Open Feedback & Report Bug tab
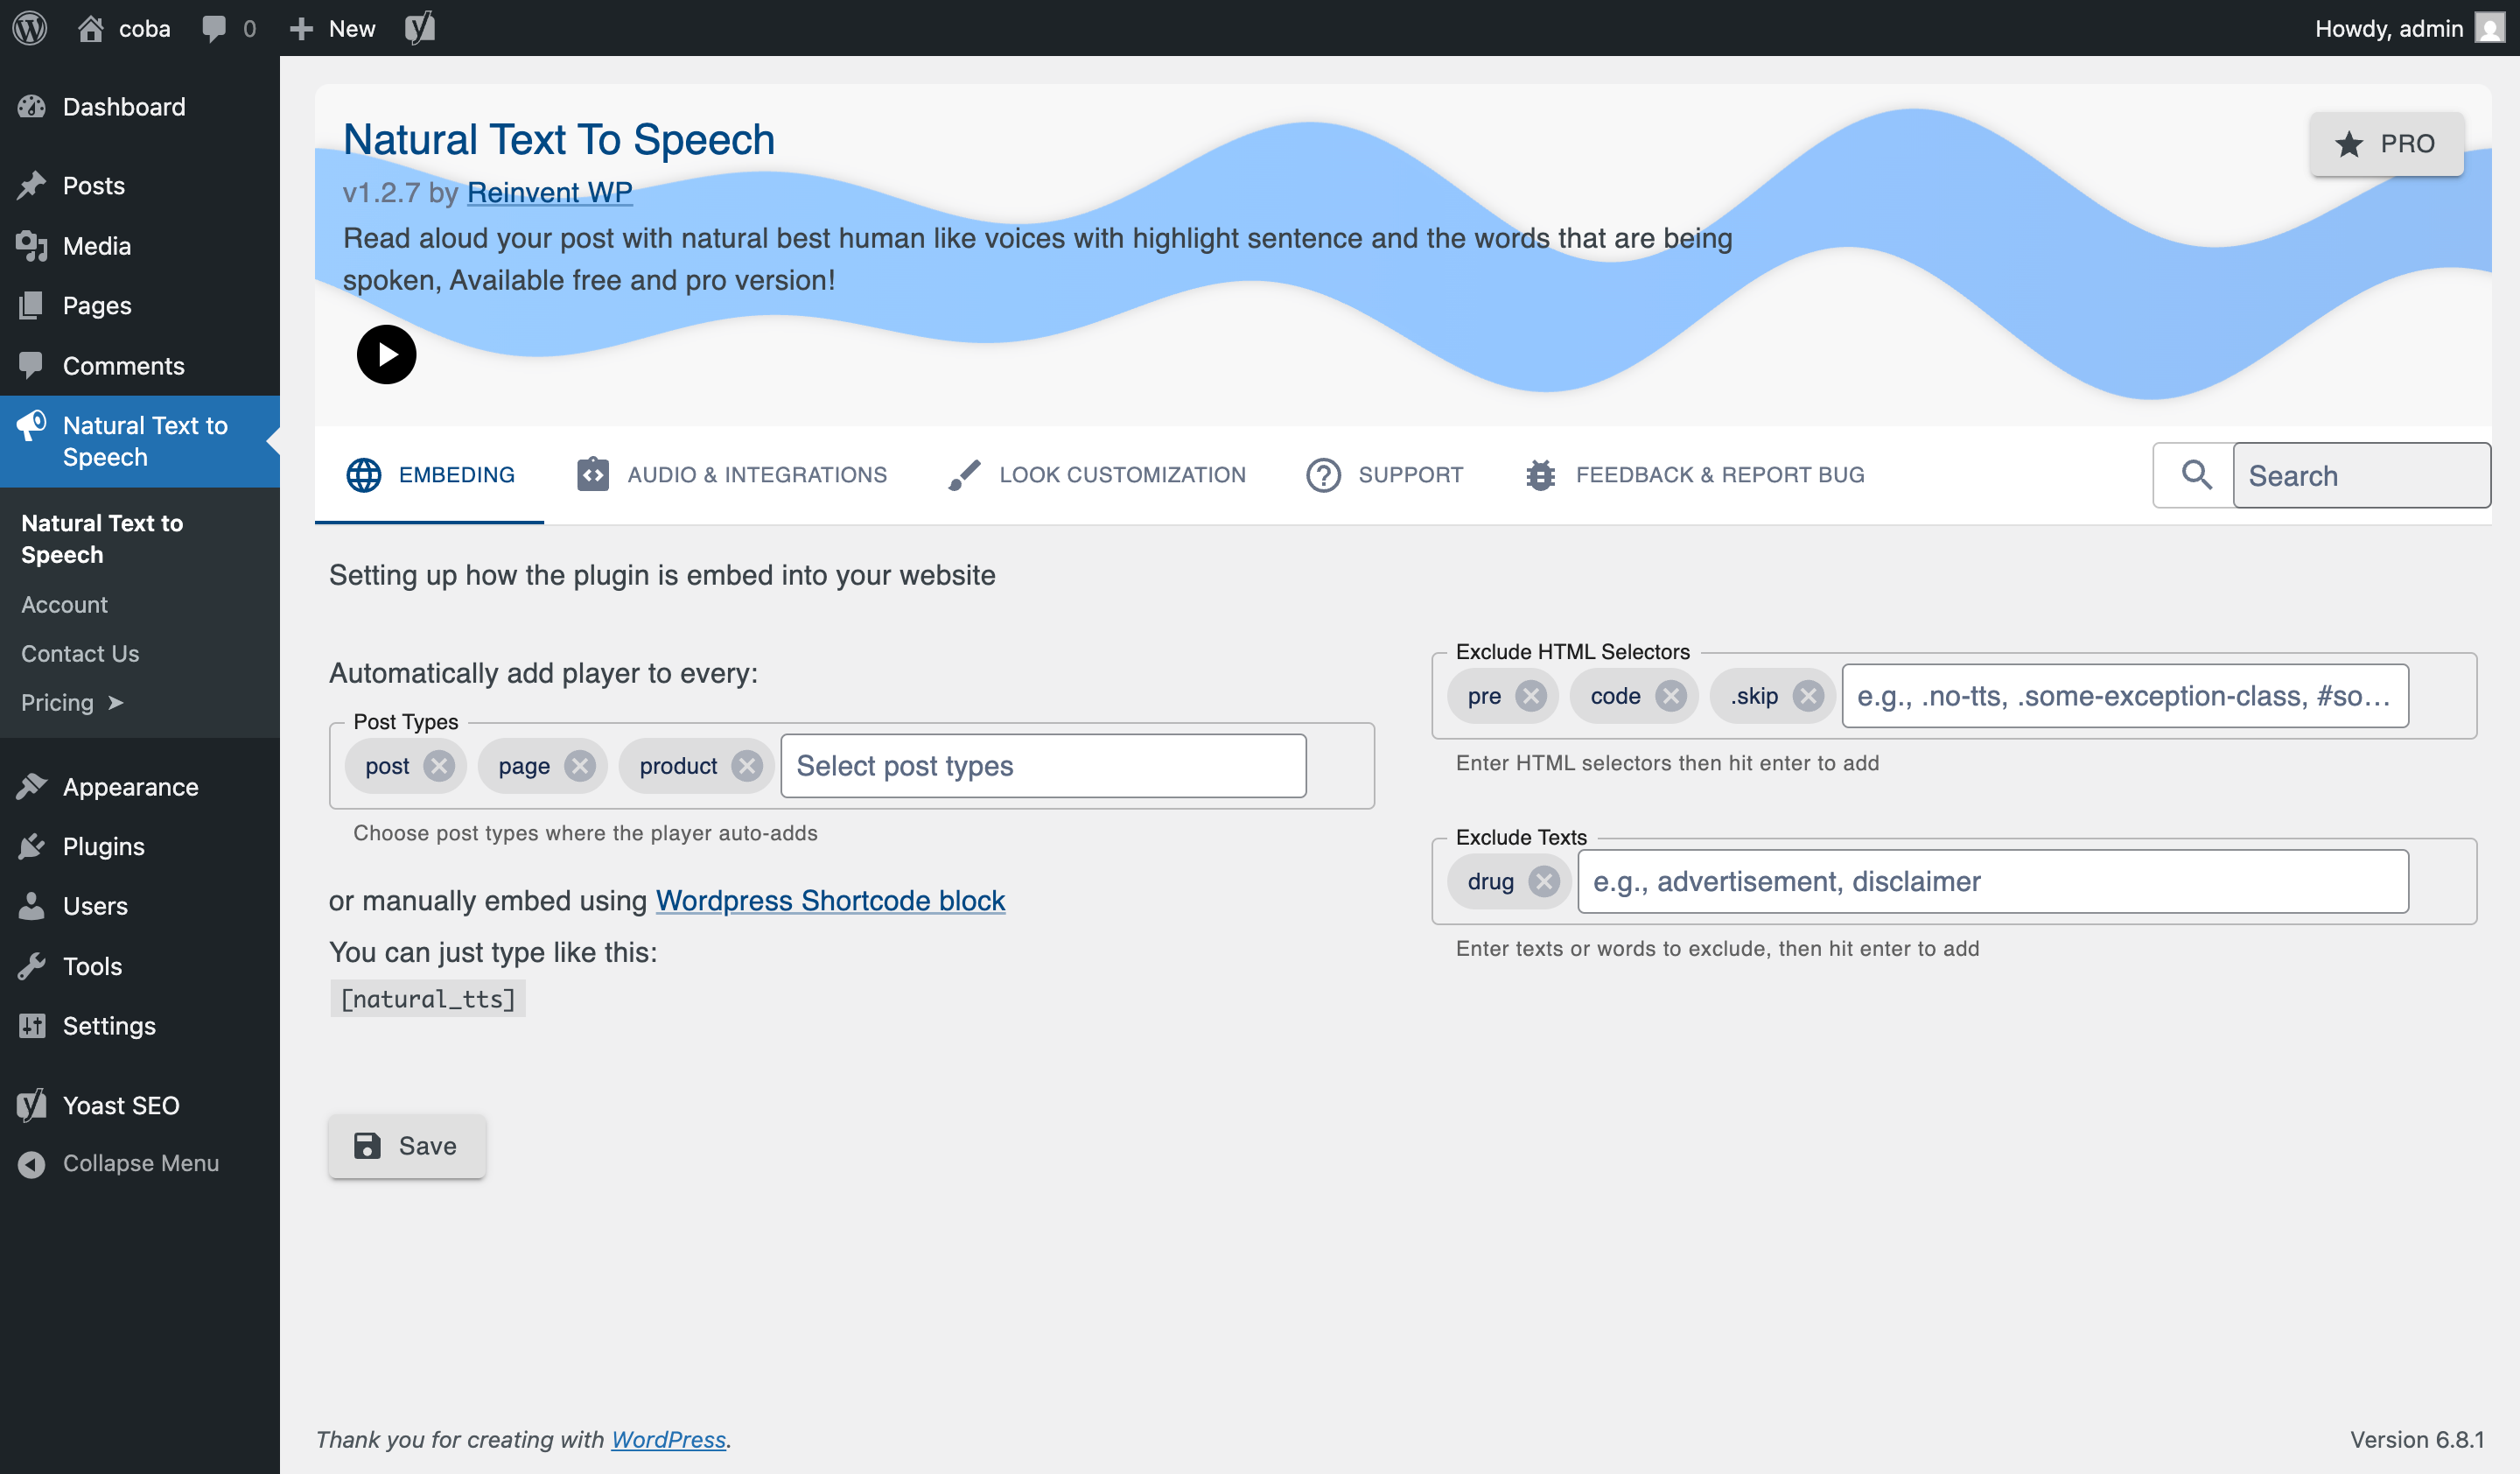This screenshot has width=2520, height=1474. point(1694,475)
